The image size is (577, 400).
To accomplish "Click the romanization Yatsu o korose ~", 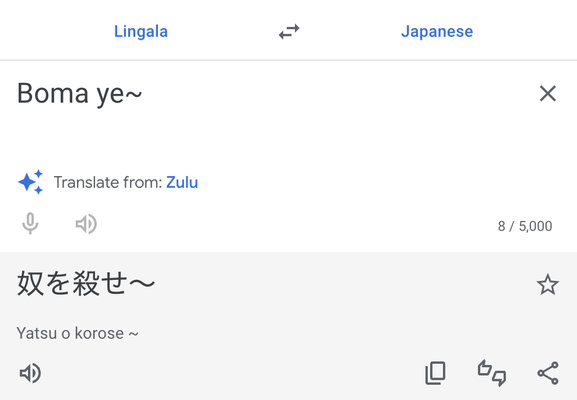I will click(x=77, y=333).
